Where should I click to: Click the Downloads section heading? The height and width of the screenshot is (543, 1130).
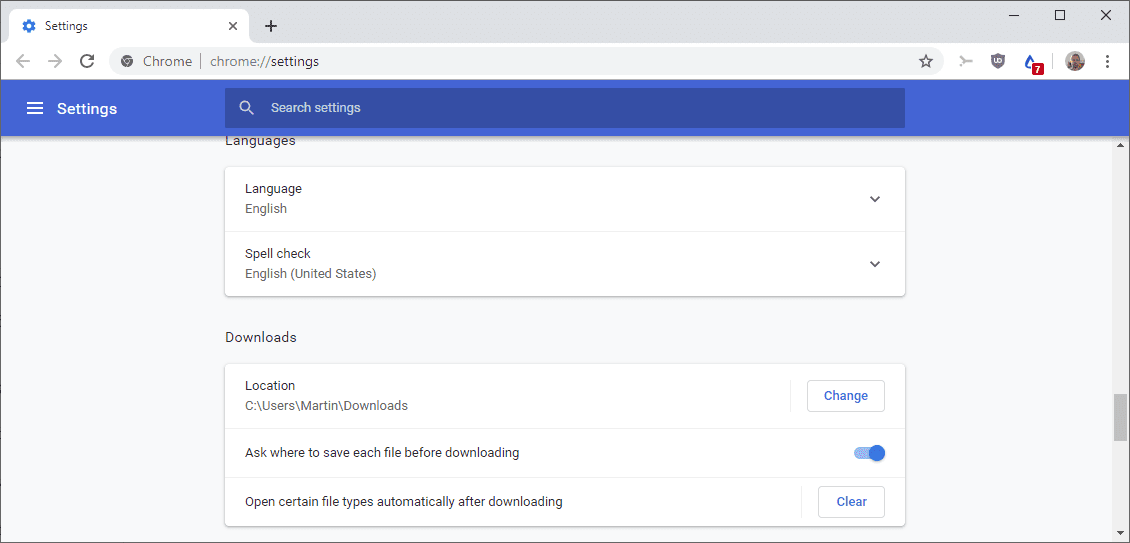261,337
